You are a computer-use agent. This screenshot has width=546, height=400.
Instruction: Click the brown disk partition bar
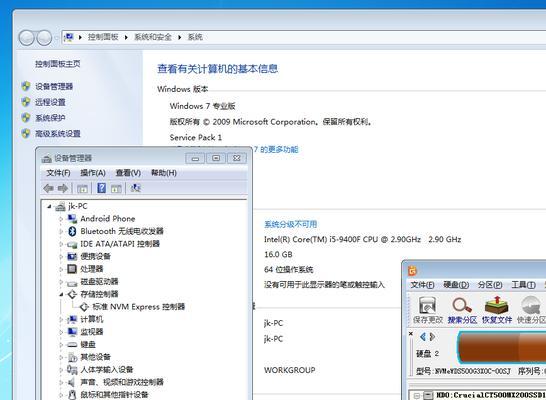pos(501,347)
